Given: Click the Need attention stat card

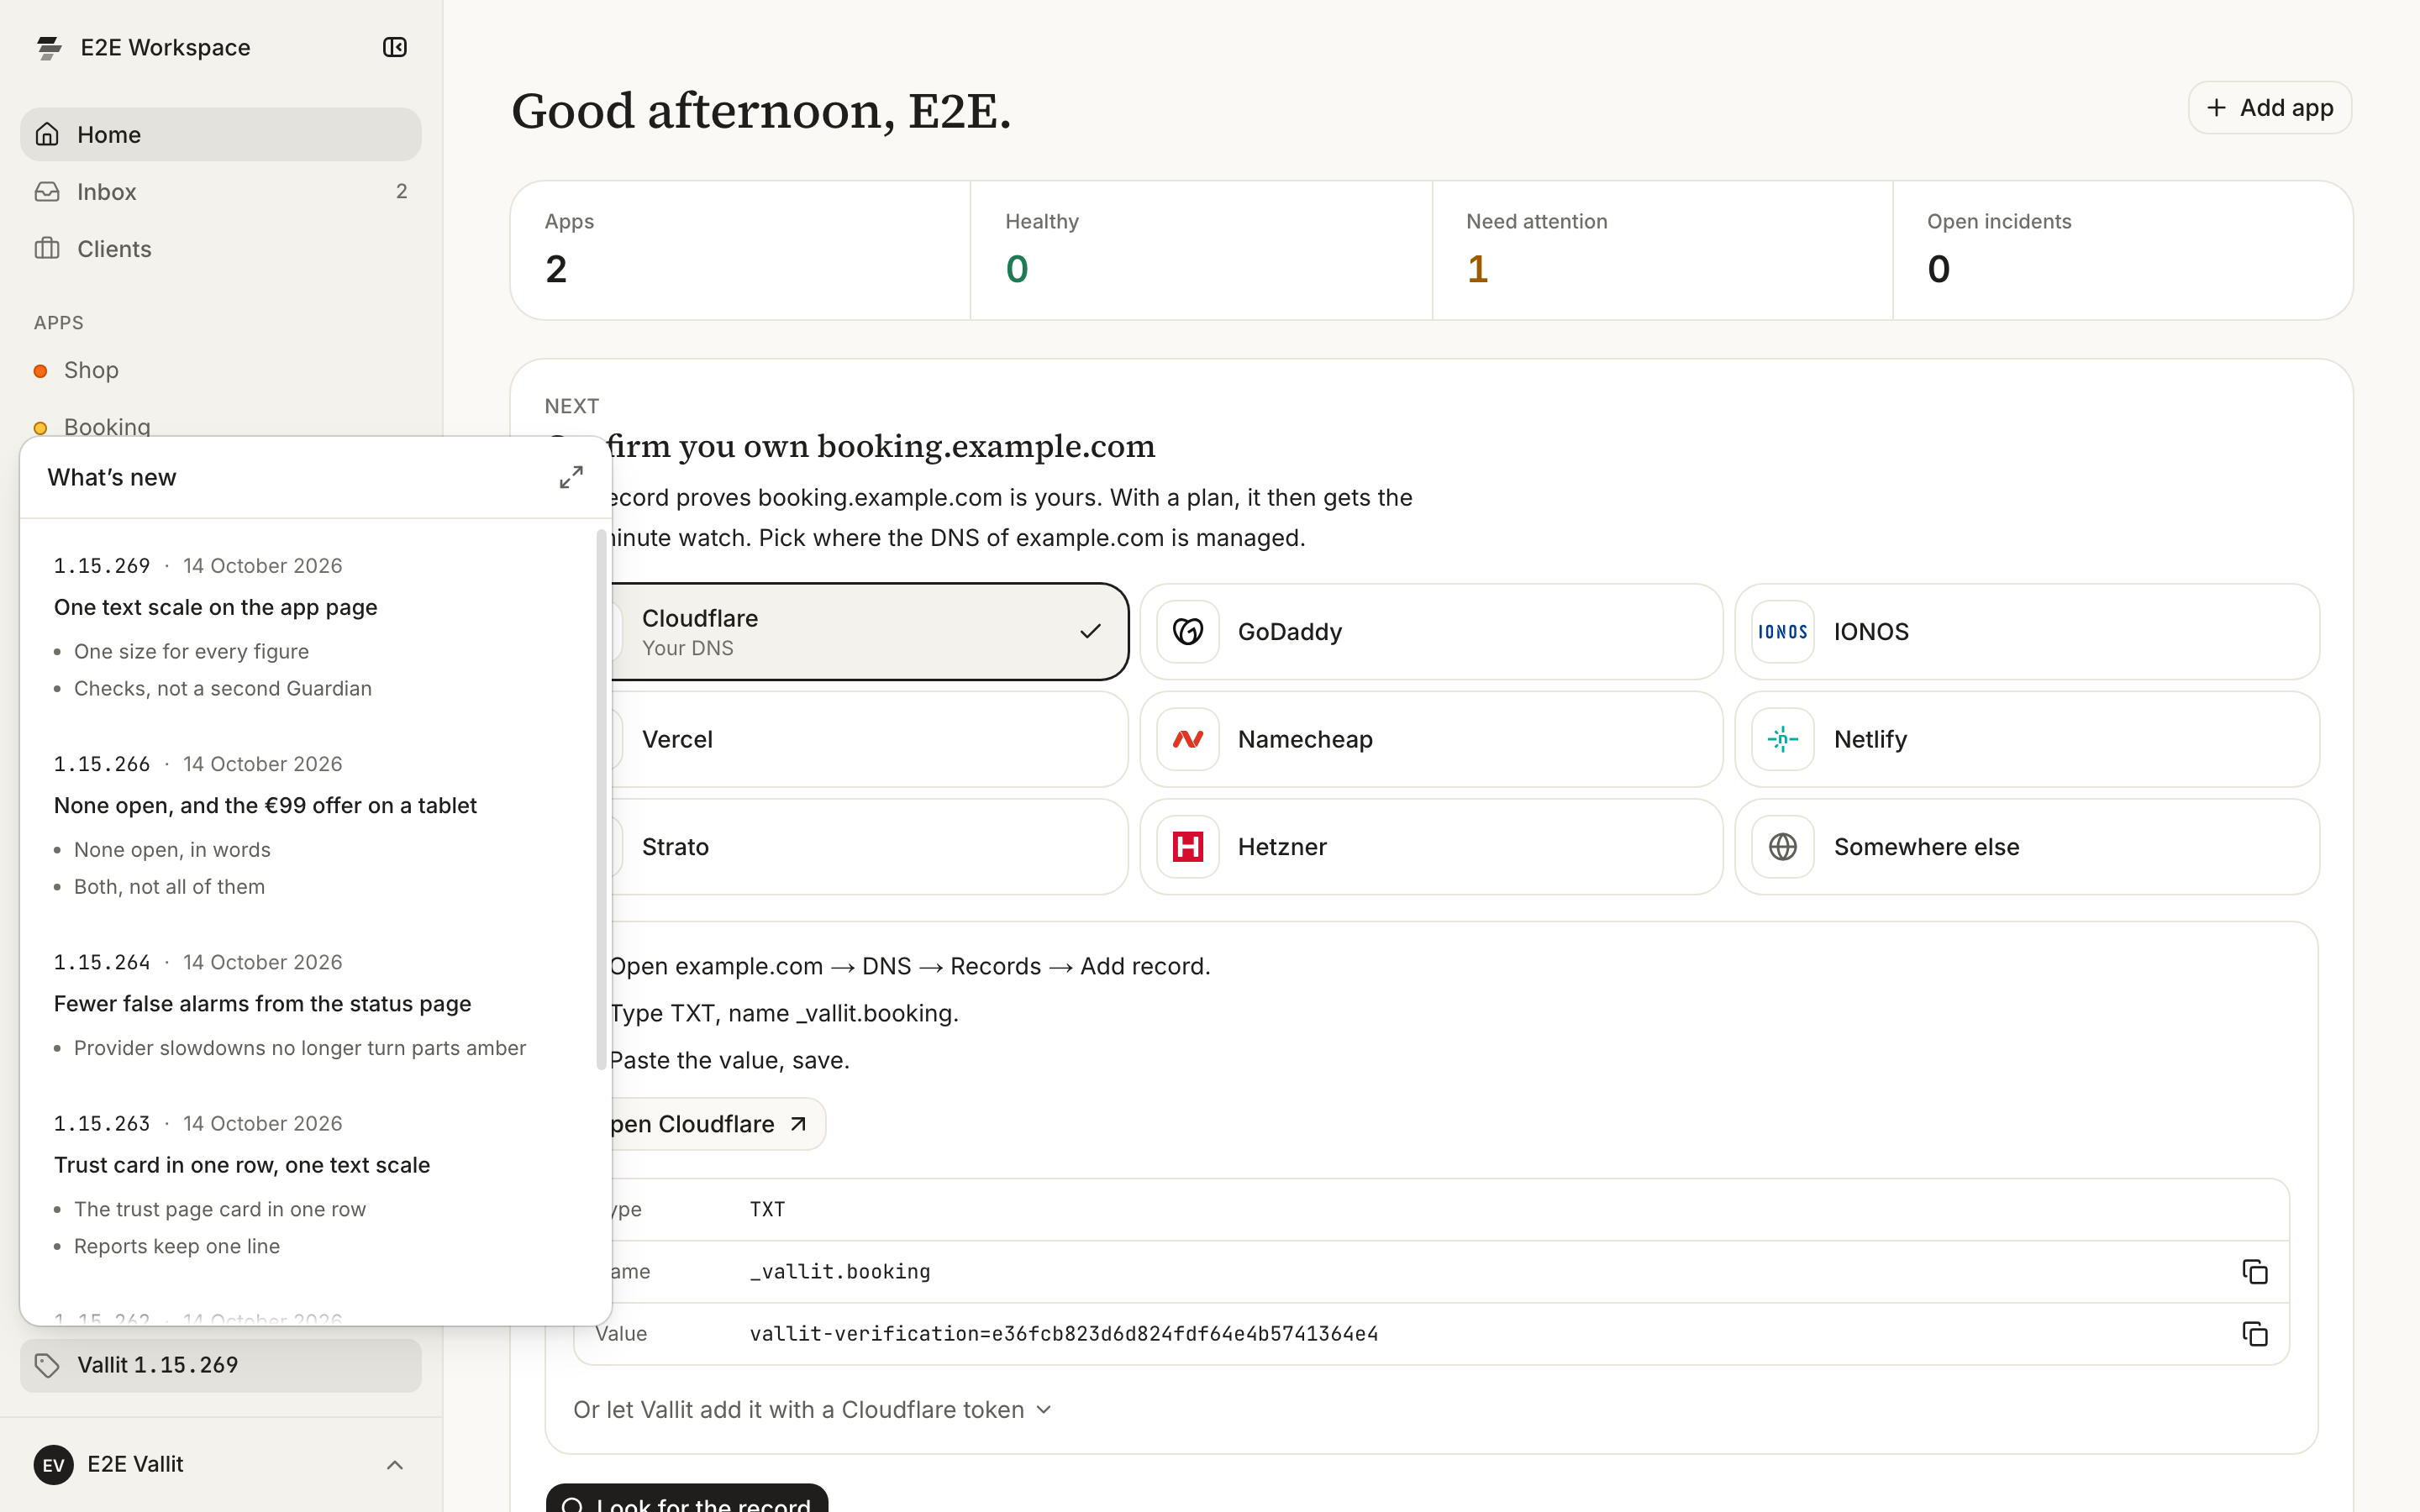Looking at the screenshot, I should tap(1662, 250).
